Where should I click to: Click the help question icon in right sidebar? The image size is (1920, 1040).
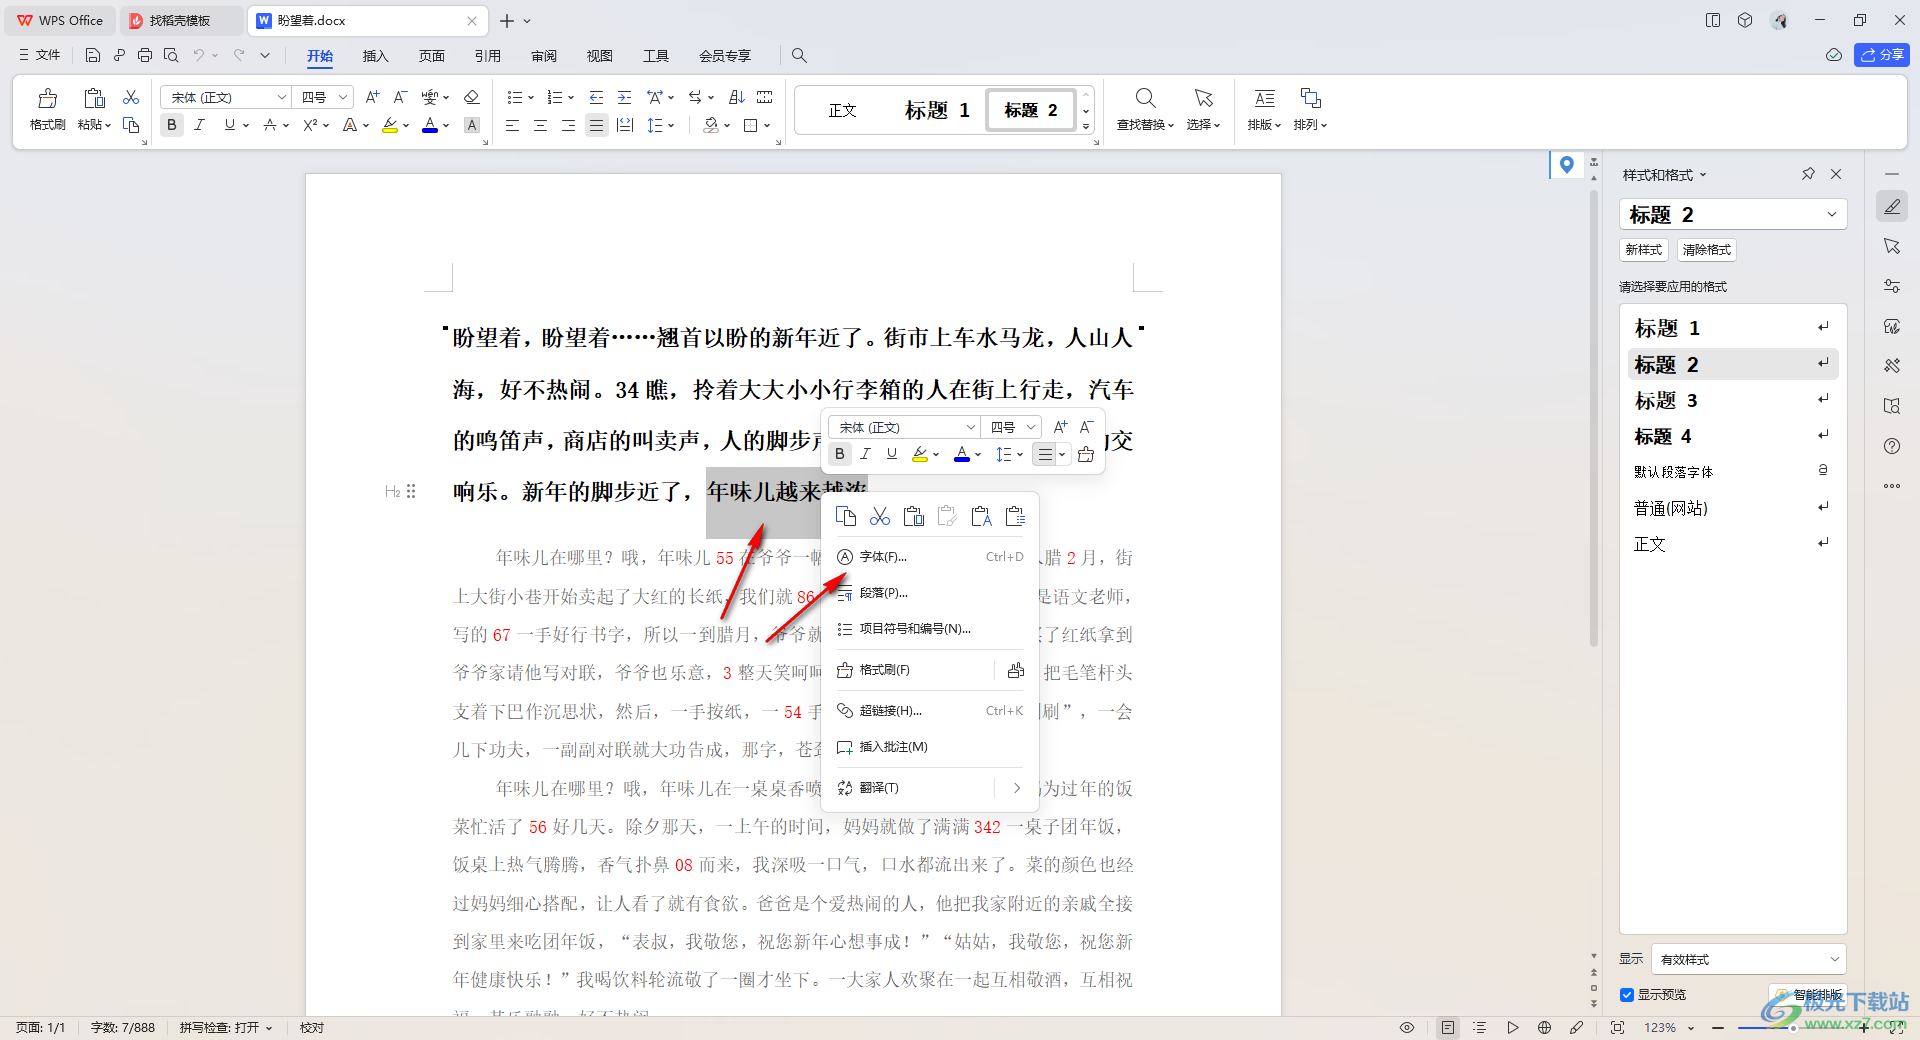click(x=1892, y=446)
